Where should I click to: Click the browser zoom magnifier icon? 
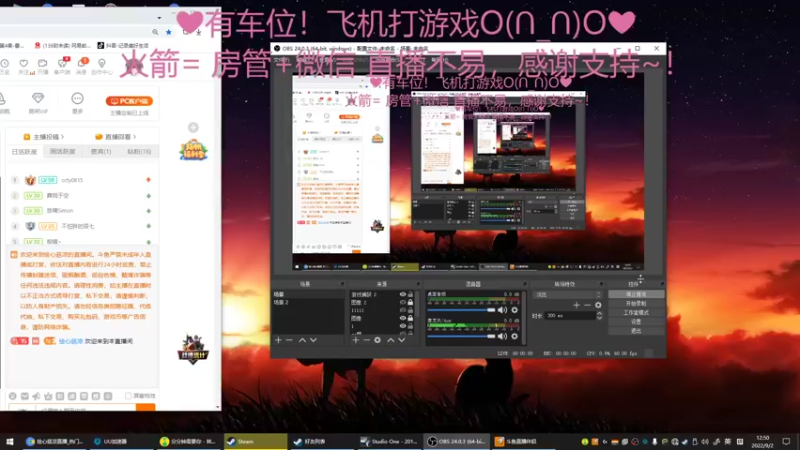(x=155, y=32)
